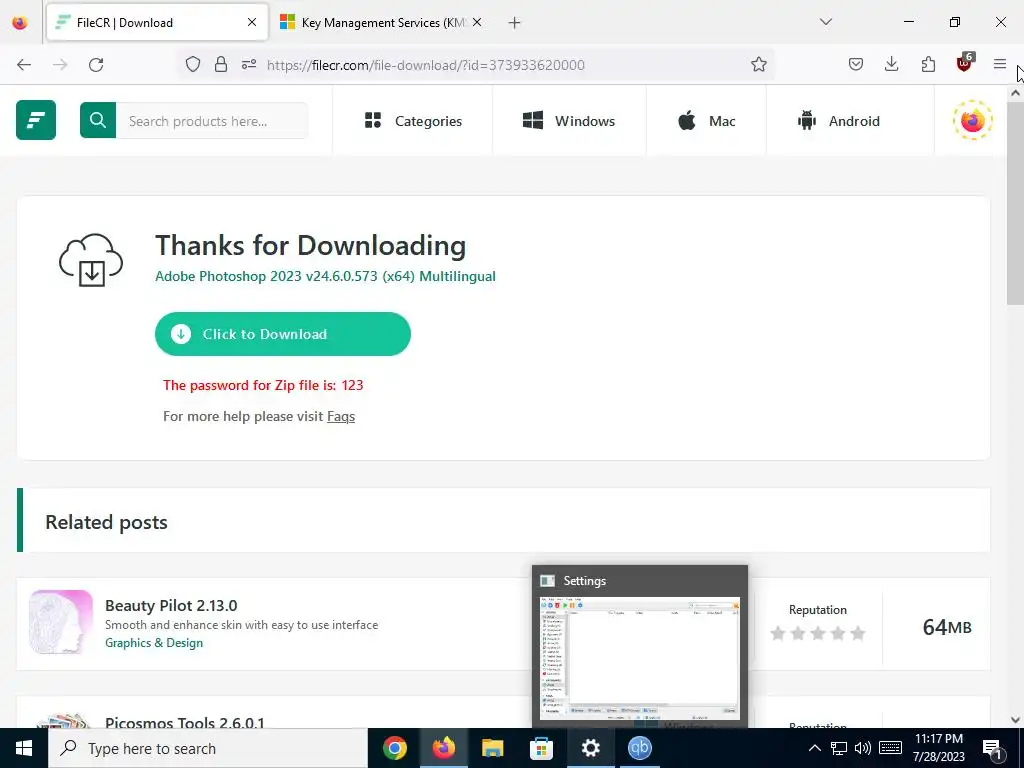The width and height of the screenshot is (1024, 768).
Task: Open Beauty Pilot thumbnail image
Action: pos(61,622)
